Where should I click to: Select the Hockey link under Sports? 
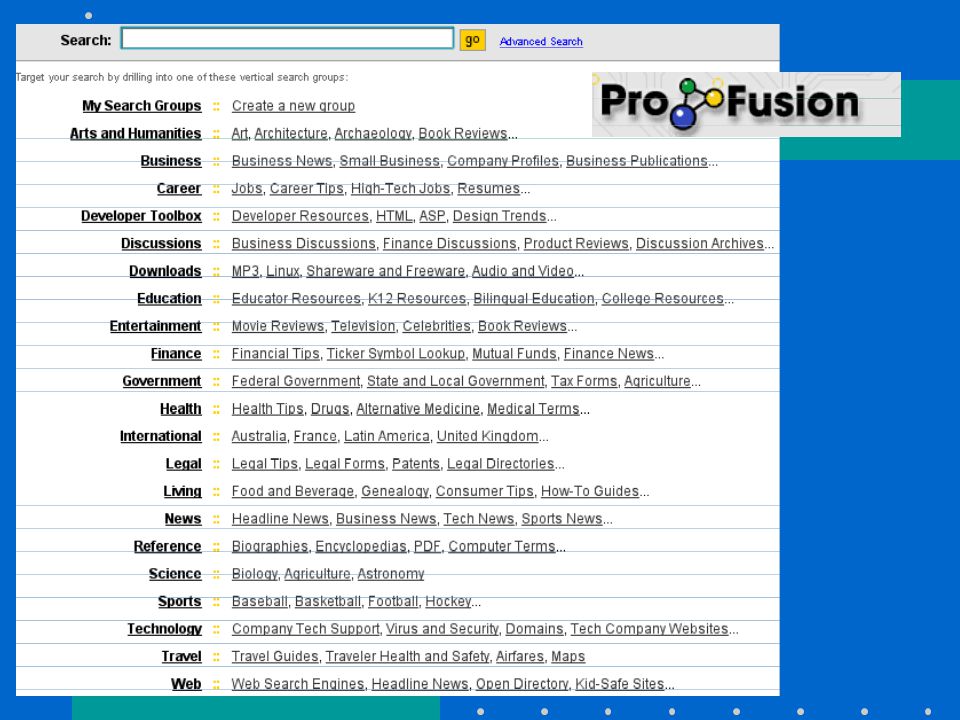click(448, 602)
